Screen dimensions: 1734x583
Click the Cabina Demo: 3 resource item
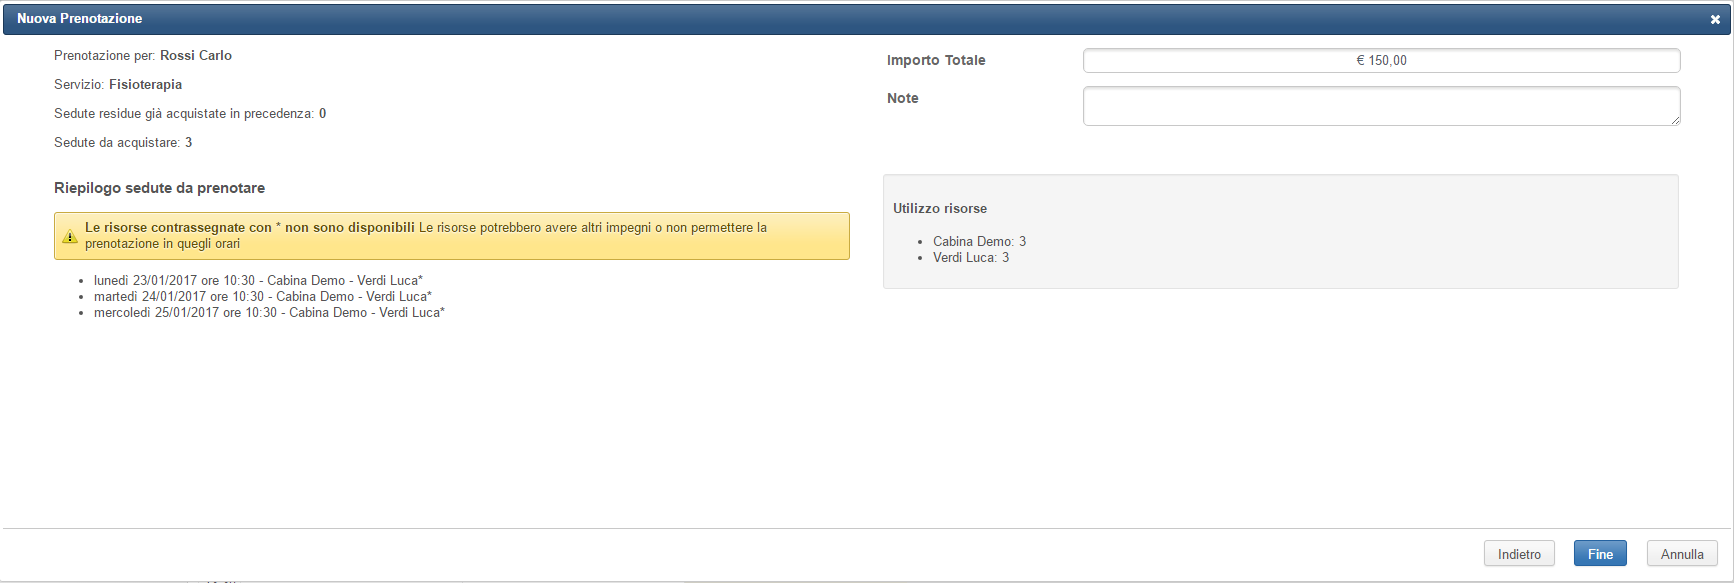coord(979,242)
